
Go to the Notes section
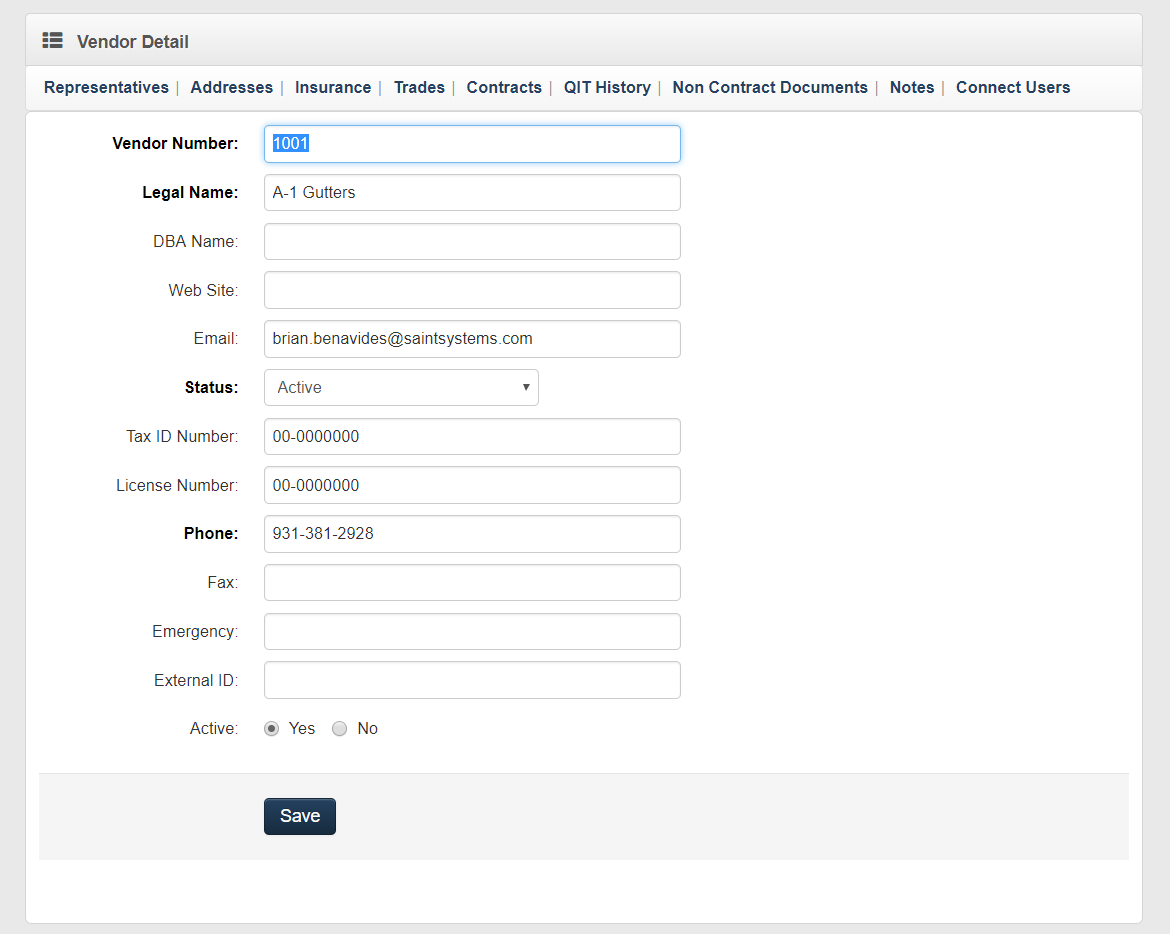click(x=911, y=87)
